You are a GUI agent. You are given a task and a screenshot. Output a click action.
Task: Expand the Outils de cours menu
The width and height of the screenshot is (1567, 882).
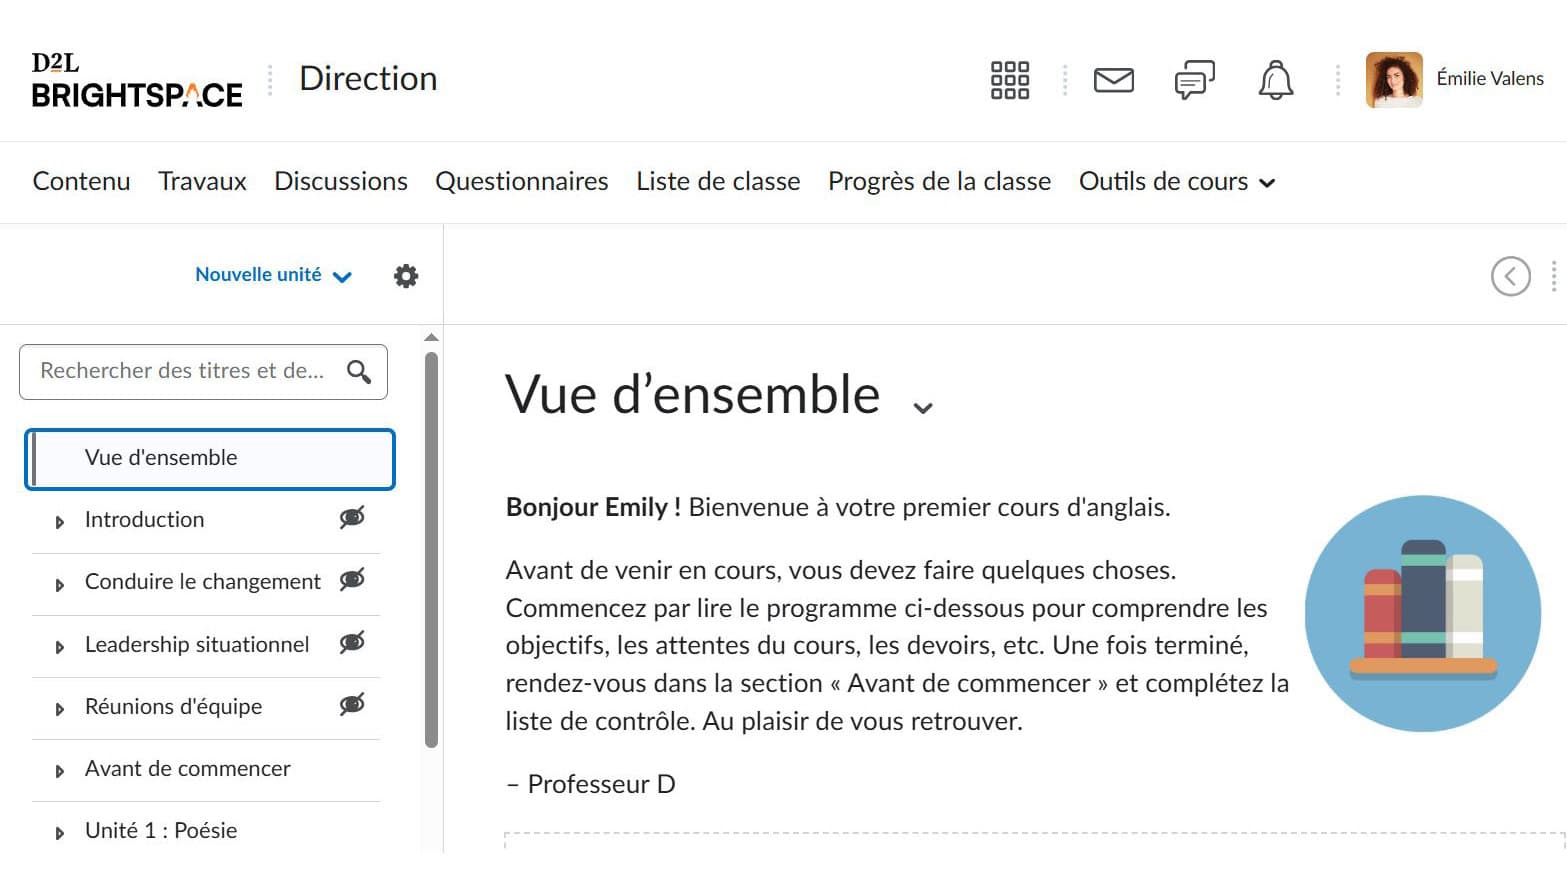[1176, 182]
